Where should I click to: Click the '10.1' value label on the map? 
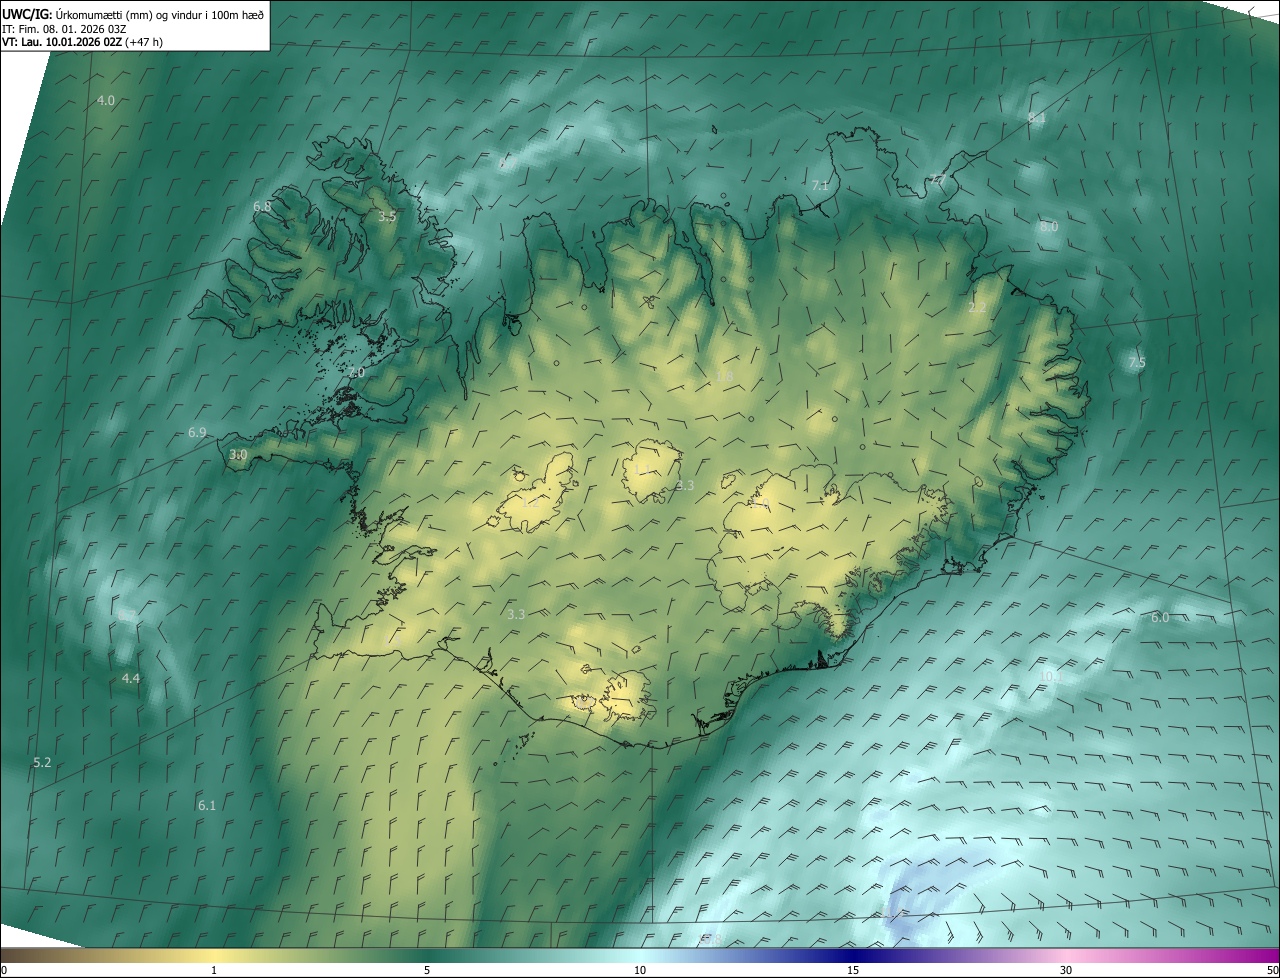tap(1050, 677)
